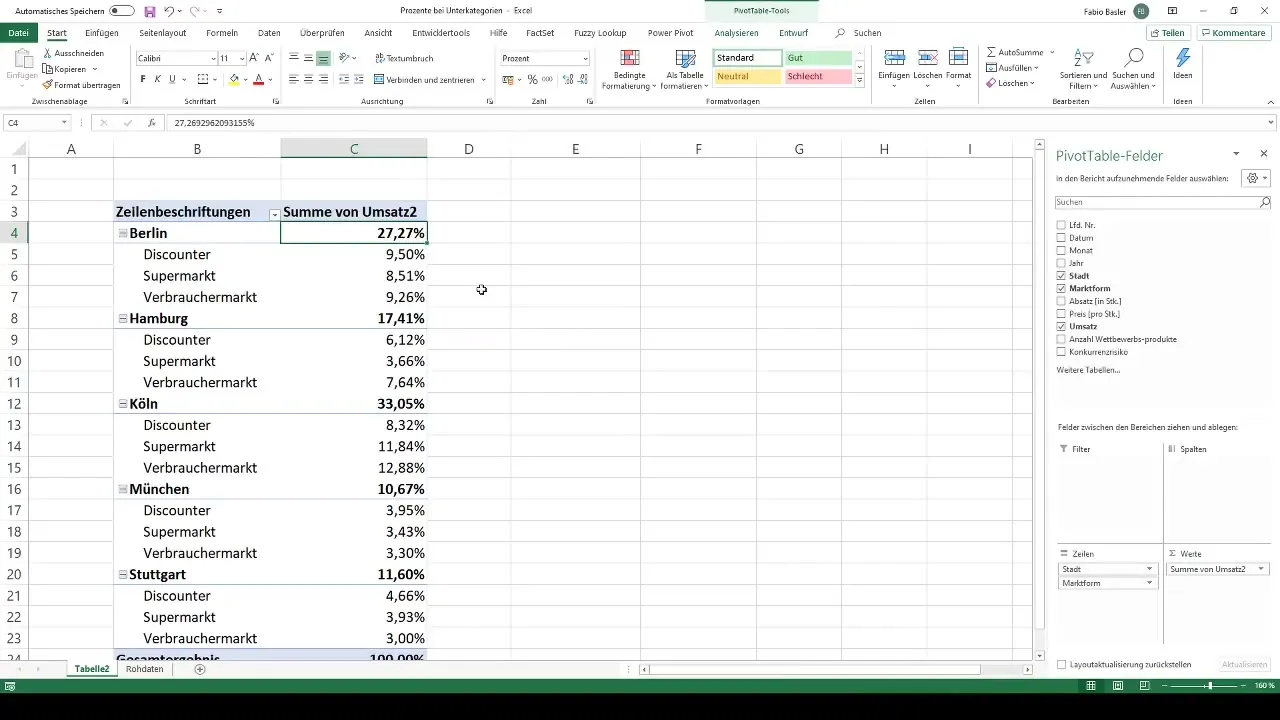Viewport: 1280px width, 720px height.
Task: Toggle underline formatting button
Action: tap(173, 79)
